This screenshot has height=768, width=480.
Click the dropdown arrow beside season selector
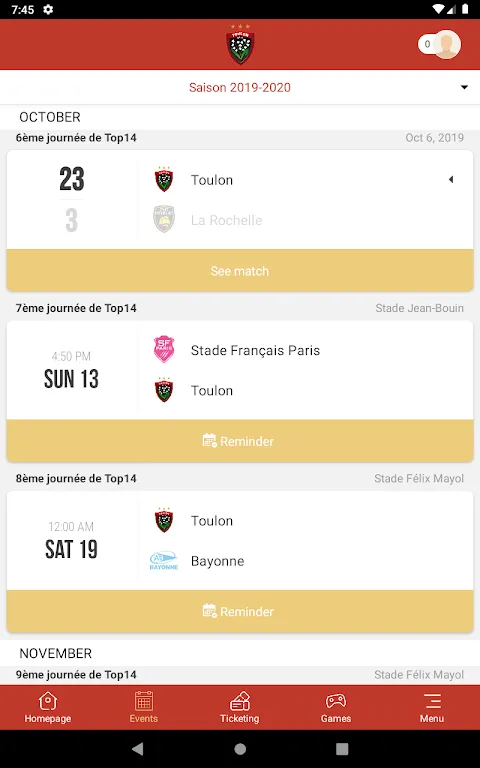(x=464, y=87)
